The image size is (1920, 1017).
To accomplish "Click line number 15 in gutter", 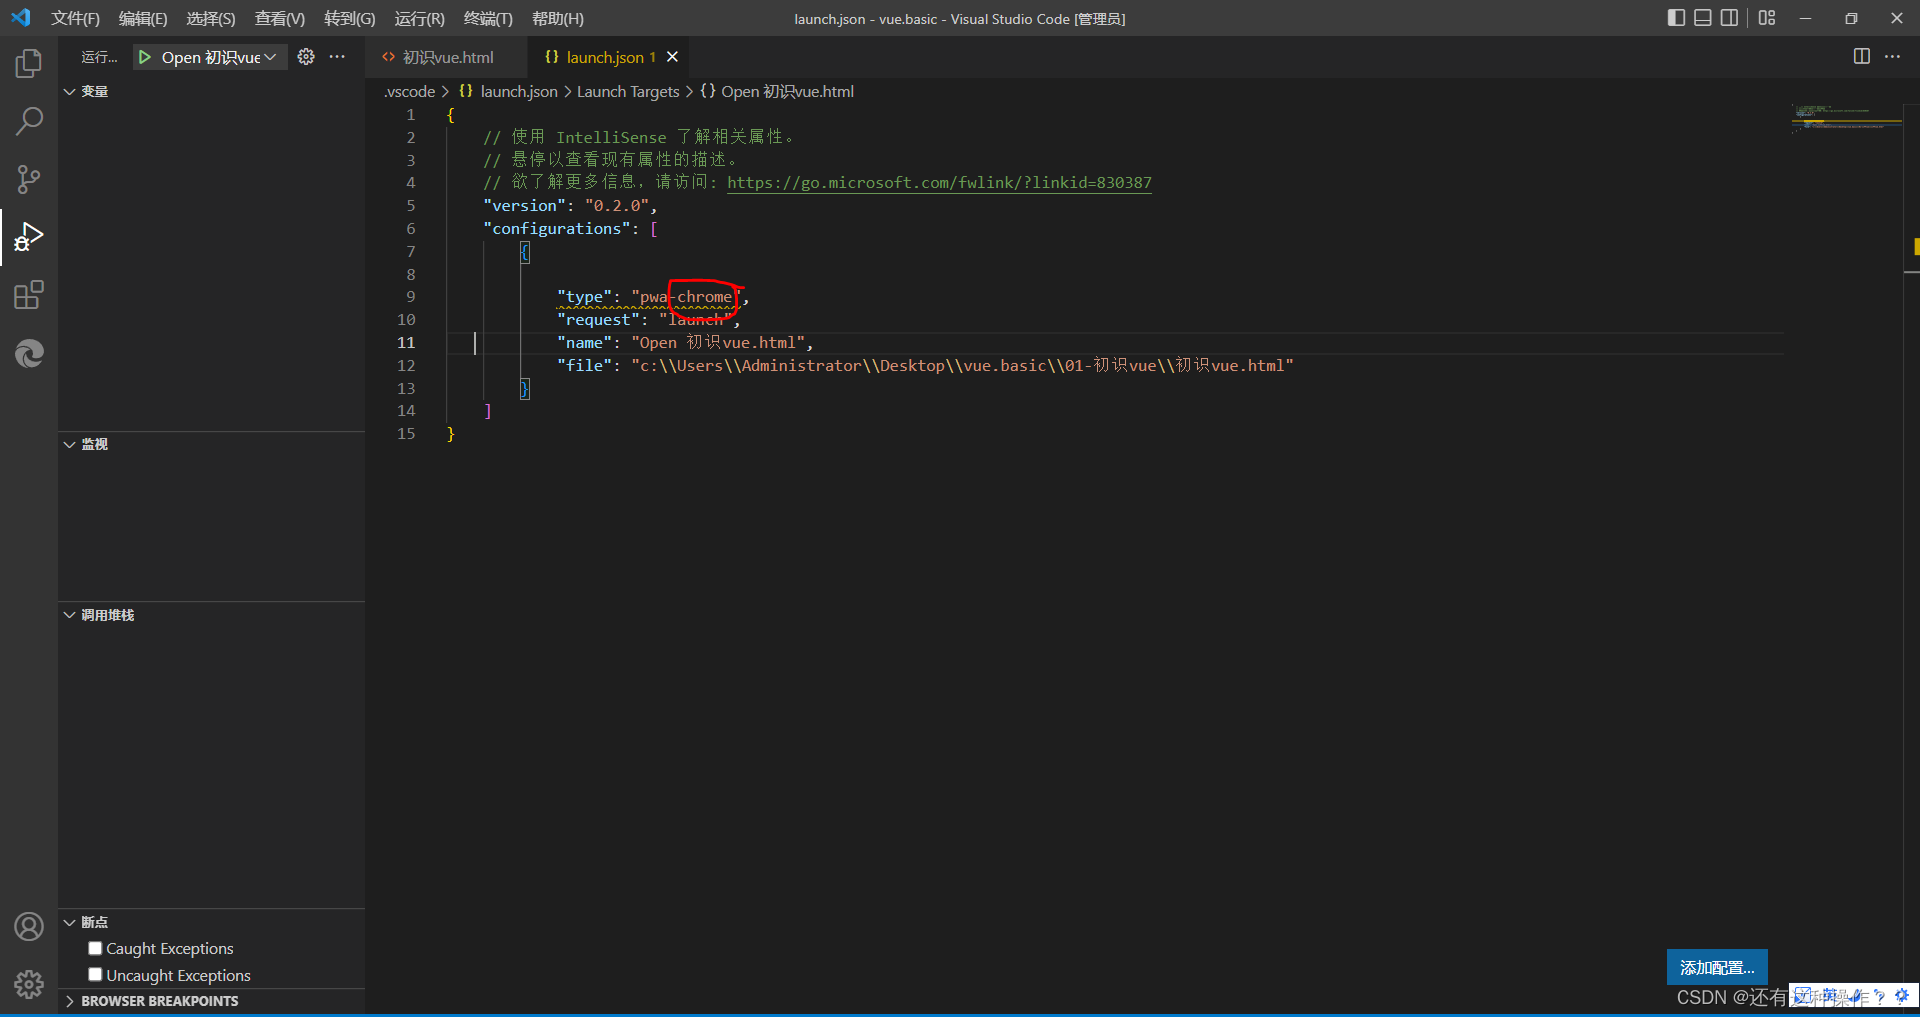I will point(406,434).
